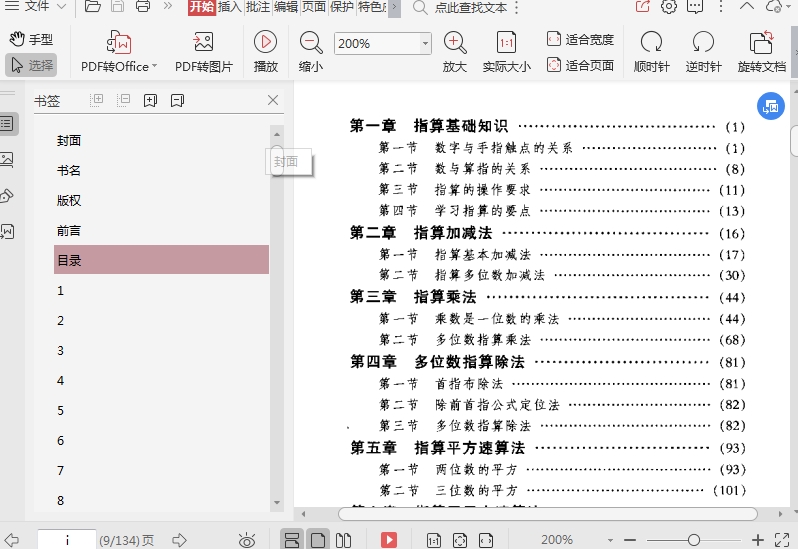Click the open folder icon
This screenshot has height=549, width=798.
(92, 7)
